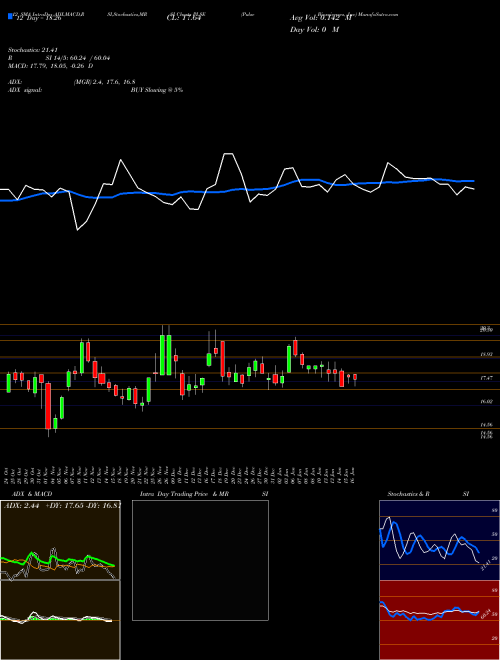Click the 'ADX & MACD' panel title

(x=32, y=494)
